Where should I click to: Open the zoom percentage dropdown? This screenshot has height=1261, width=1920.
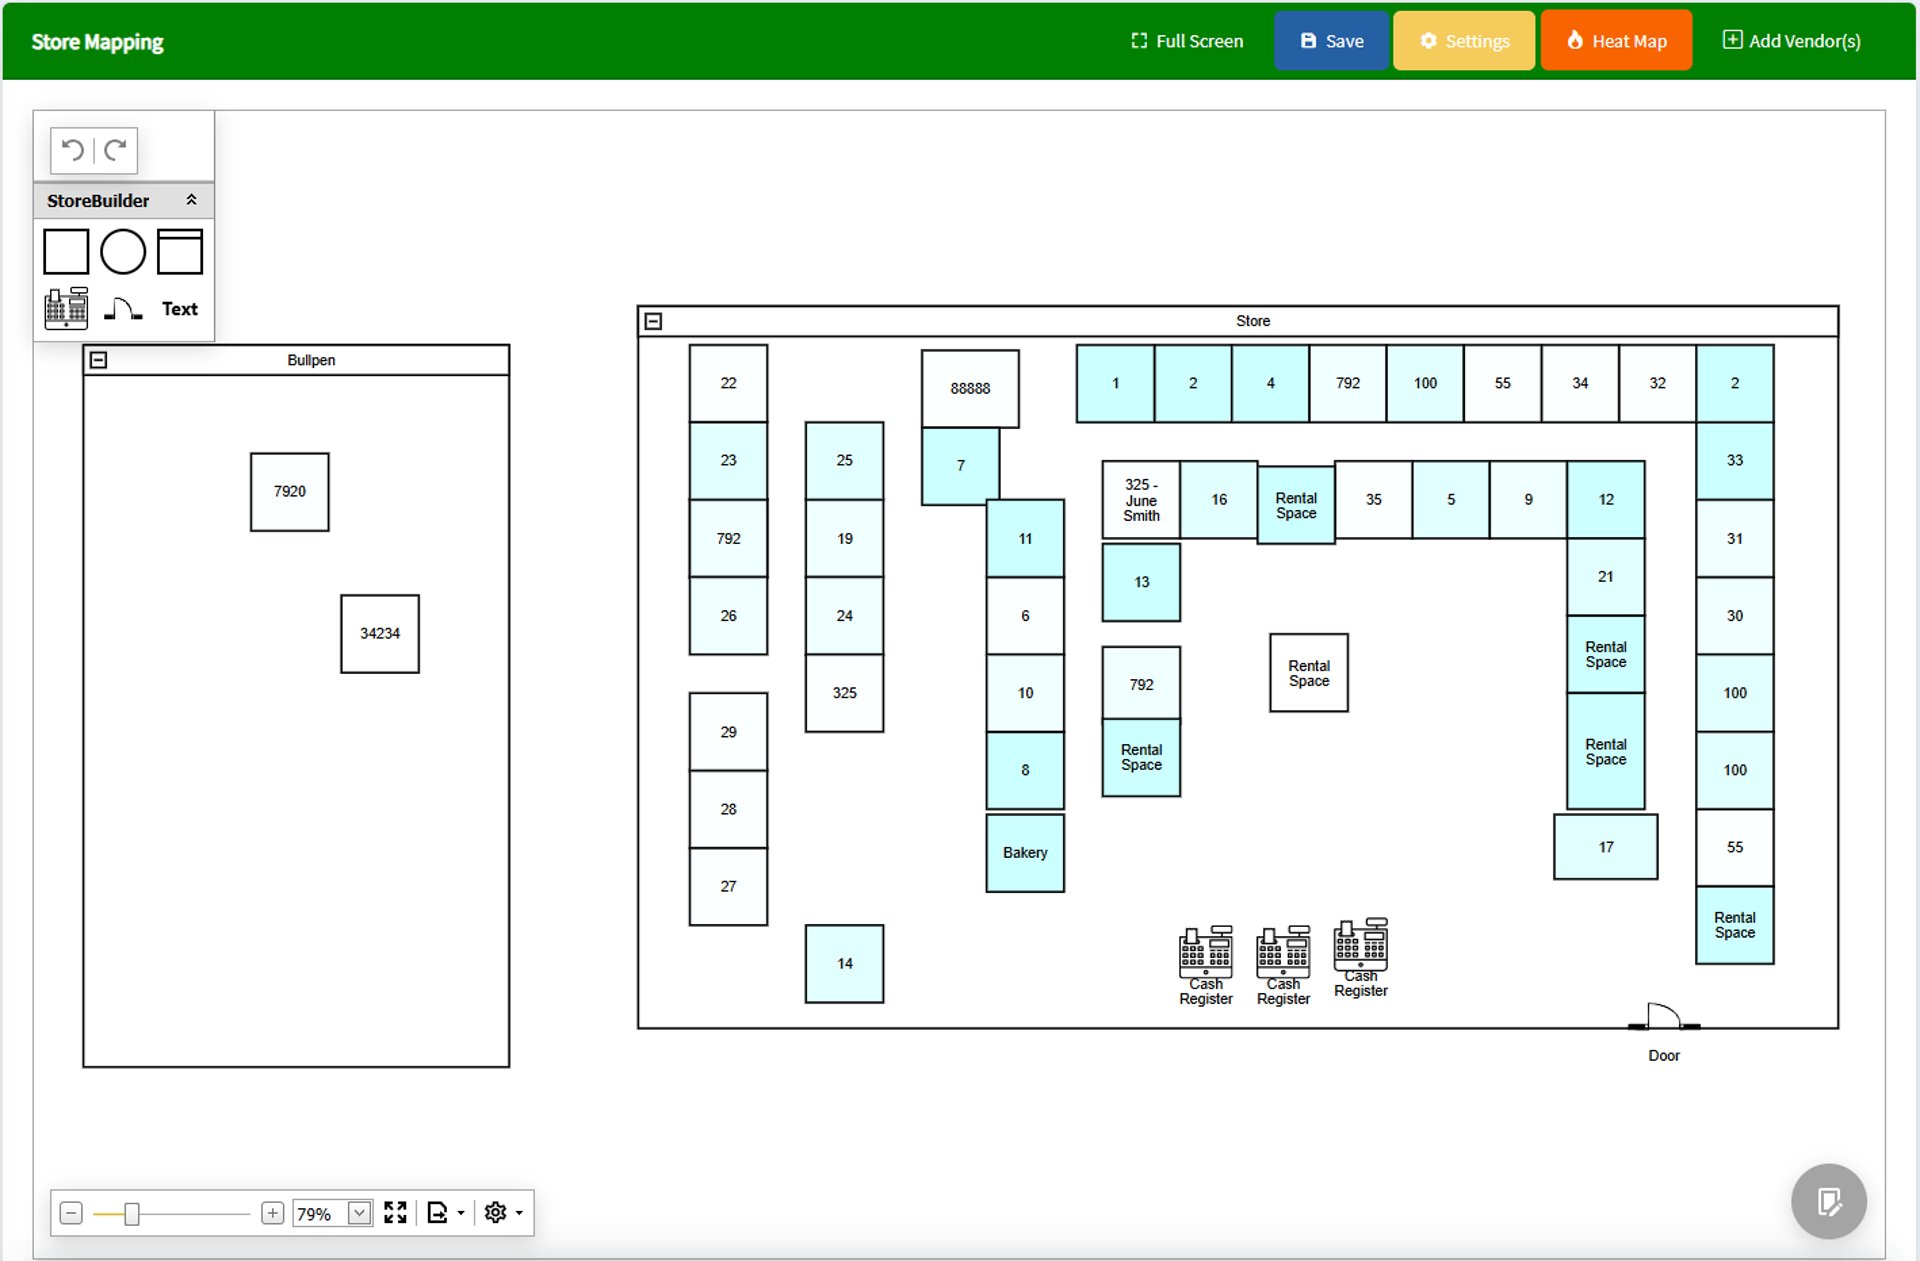[359, 1213]
